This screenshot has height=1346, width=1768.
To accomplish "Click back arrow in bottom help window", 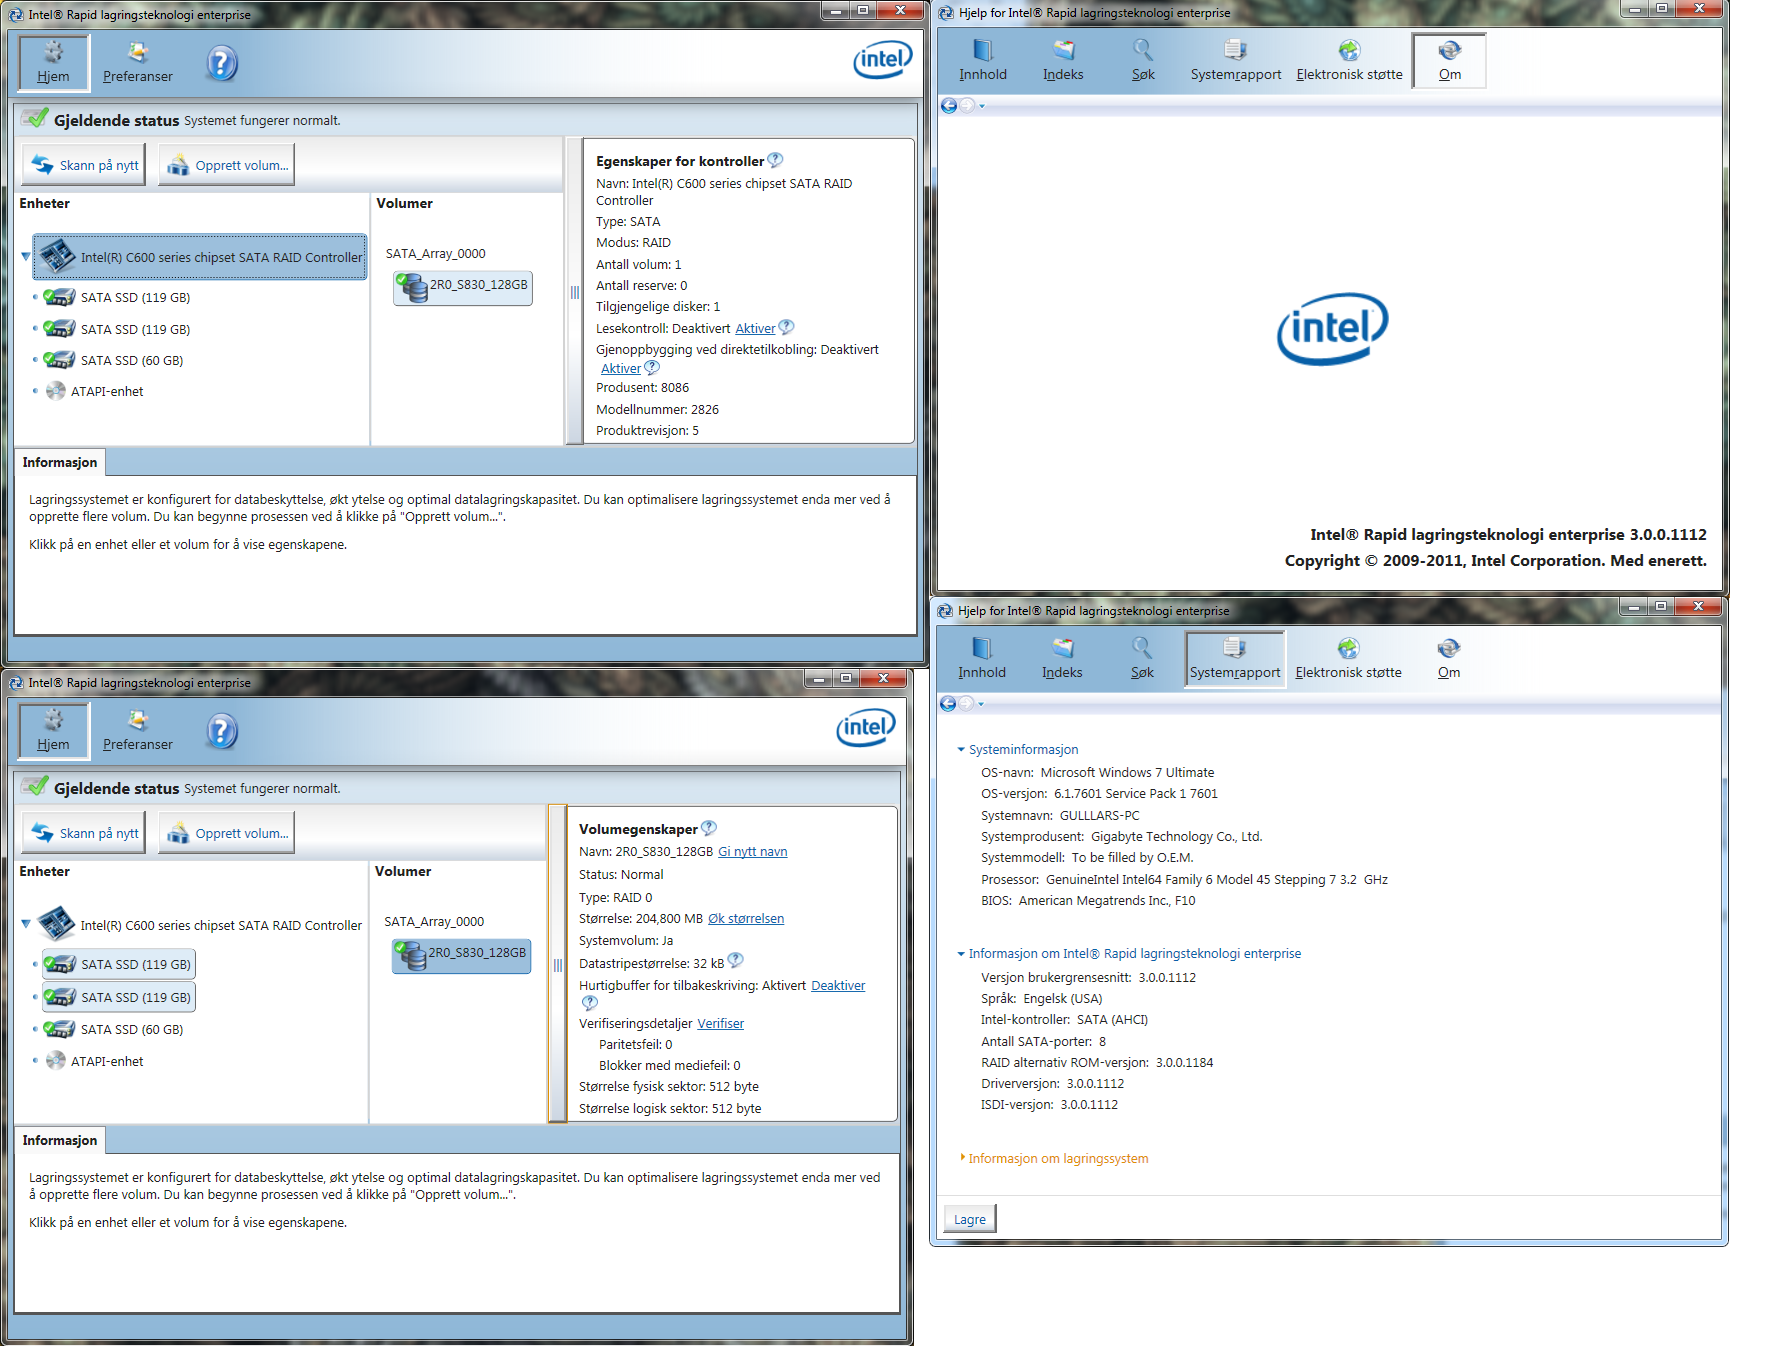I will point(948,703).
